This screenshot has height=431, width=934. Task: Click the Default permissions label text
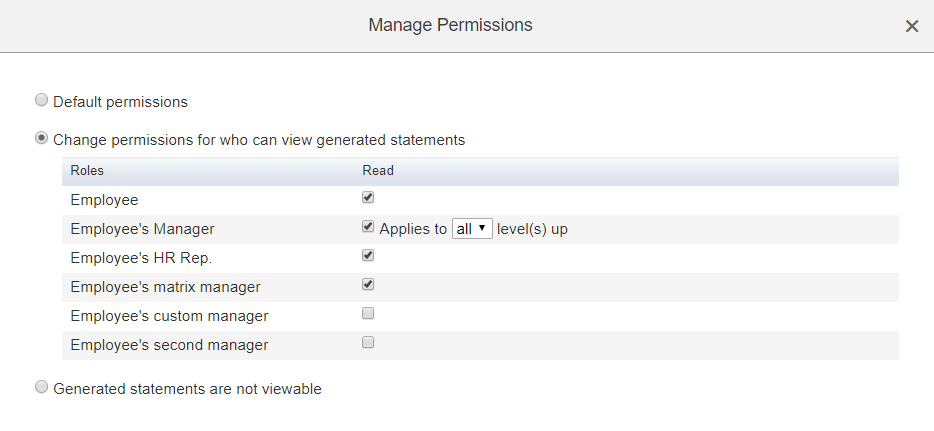(x=120, y=102)
